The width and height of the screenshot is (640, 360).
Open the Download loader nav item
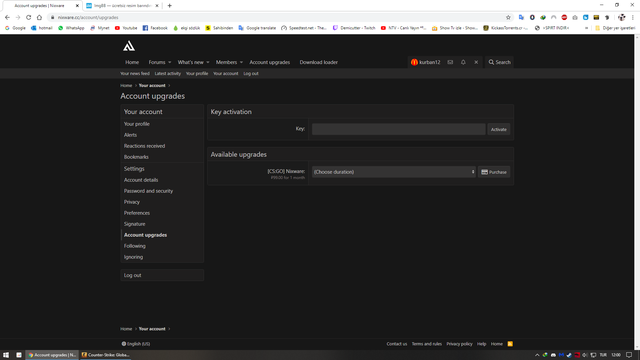click(318, 62)
